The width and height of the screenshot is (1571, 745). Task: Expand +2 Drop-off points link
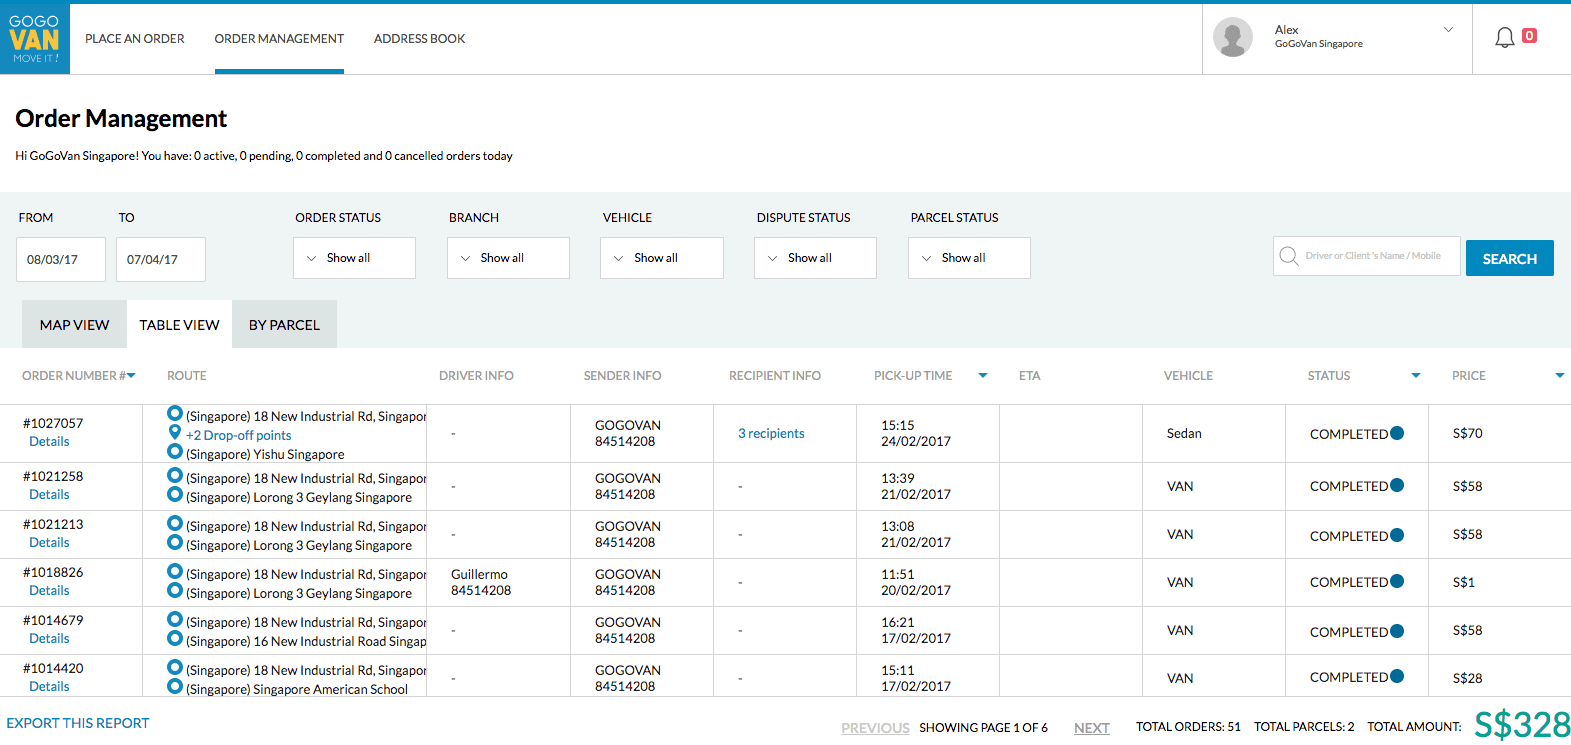point(238,435)
